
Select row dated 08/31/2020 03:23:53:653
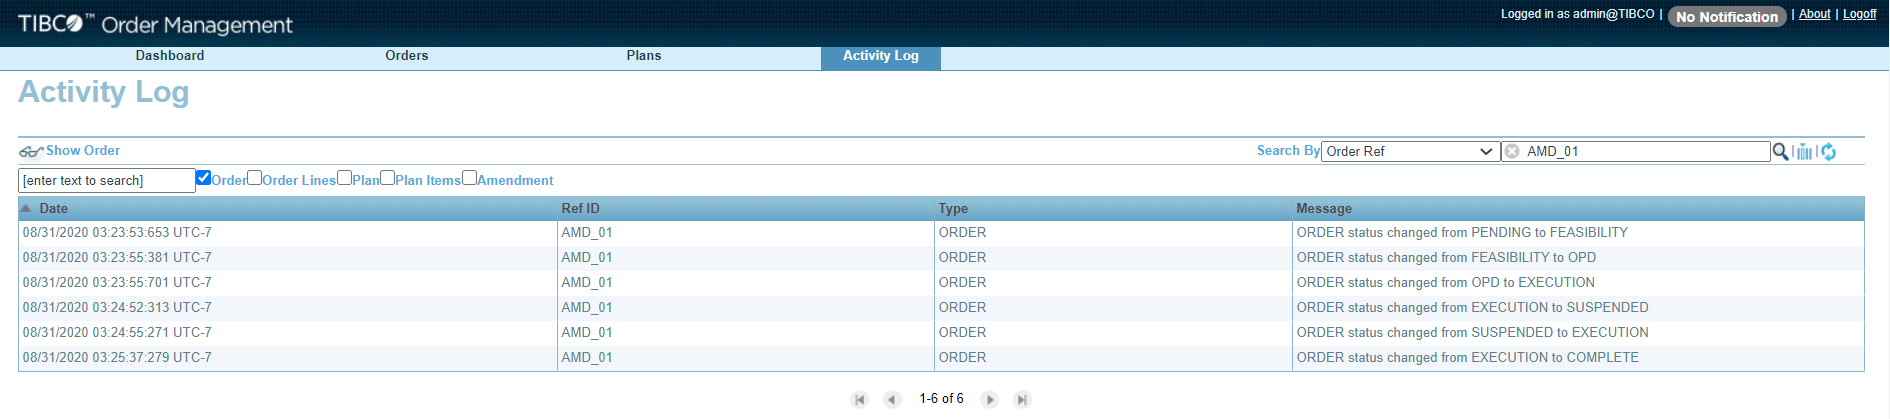pos(941,233)
